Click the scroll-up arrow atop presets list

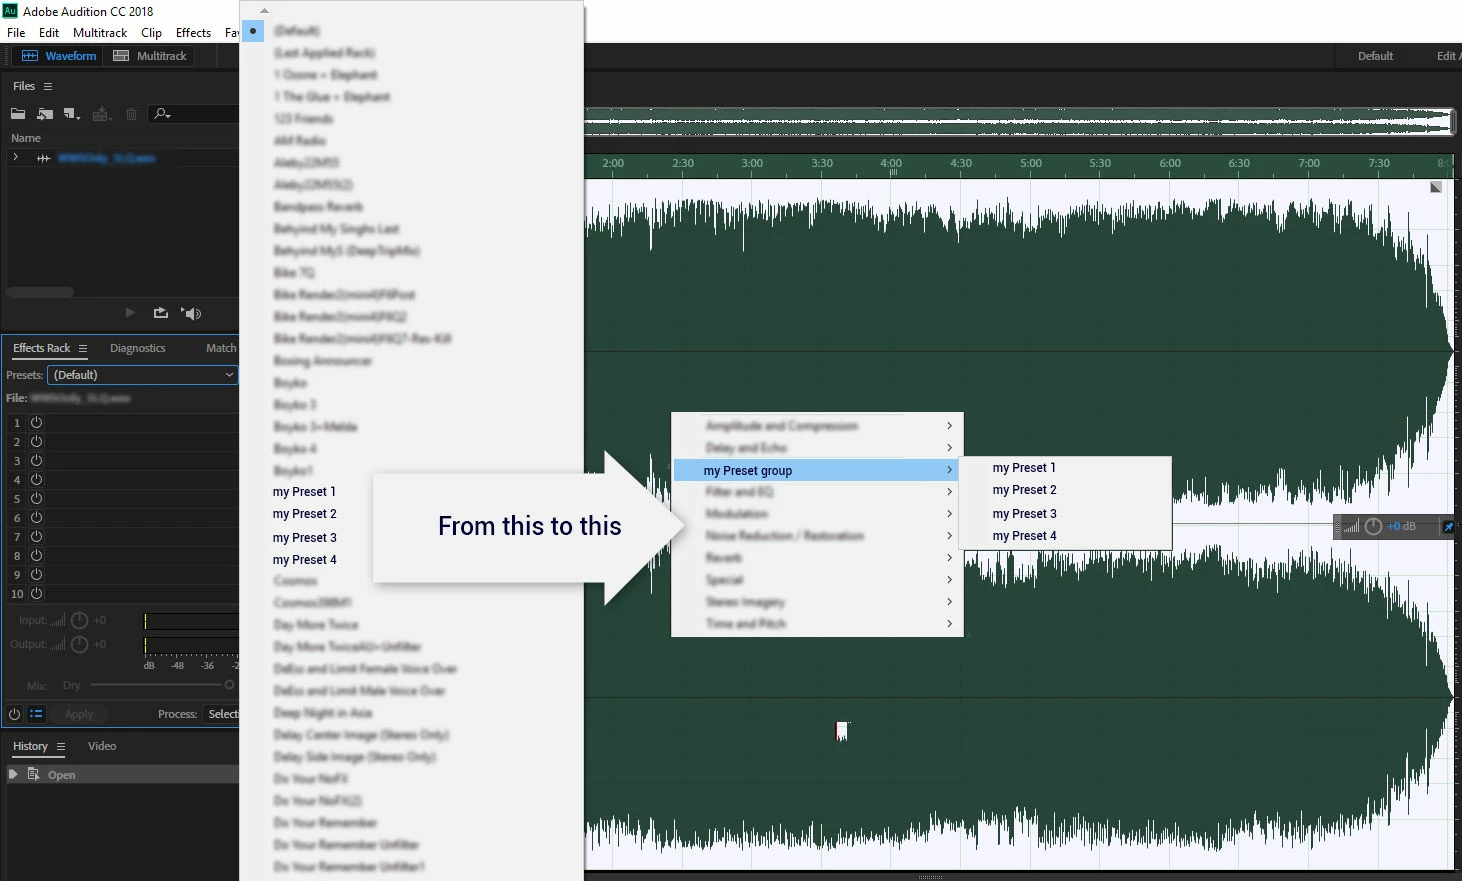(264, 10)
